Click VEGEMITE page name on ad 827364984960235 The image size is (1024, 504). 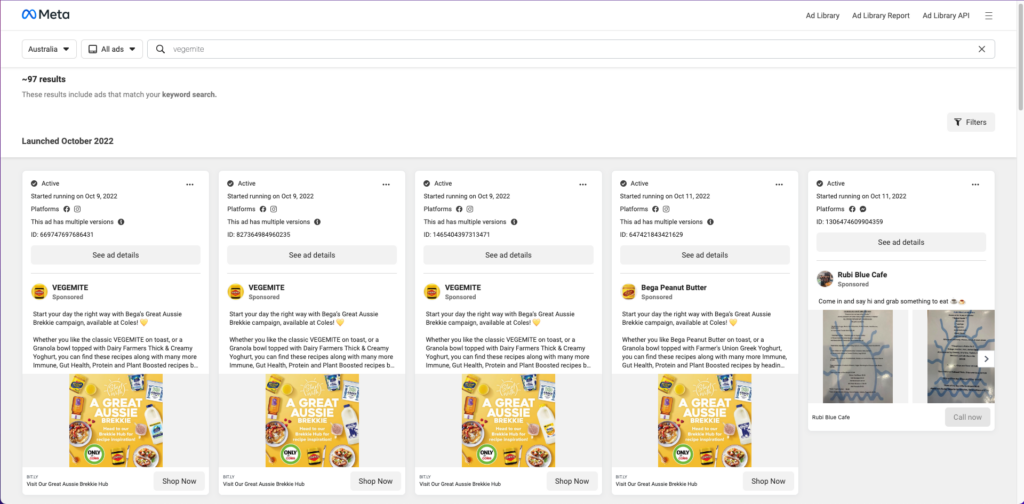266,287
